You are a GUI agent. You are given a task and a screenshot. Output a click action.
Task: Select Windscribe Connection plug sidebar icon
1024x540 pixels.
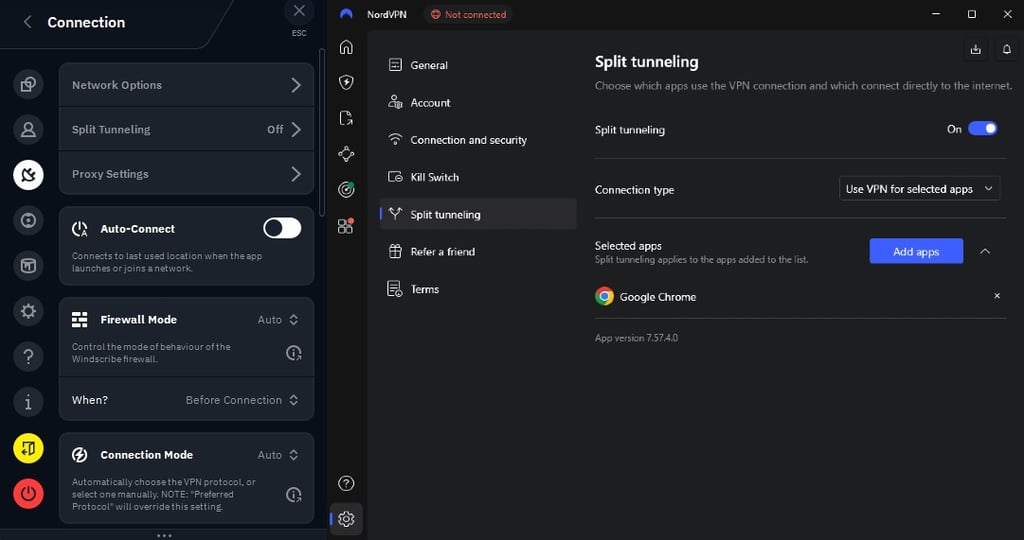28,175
